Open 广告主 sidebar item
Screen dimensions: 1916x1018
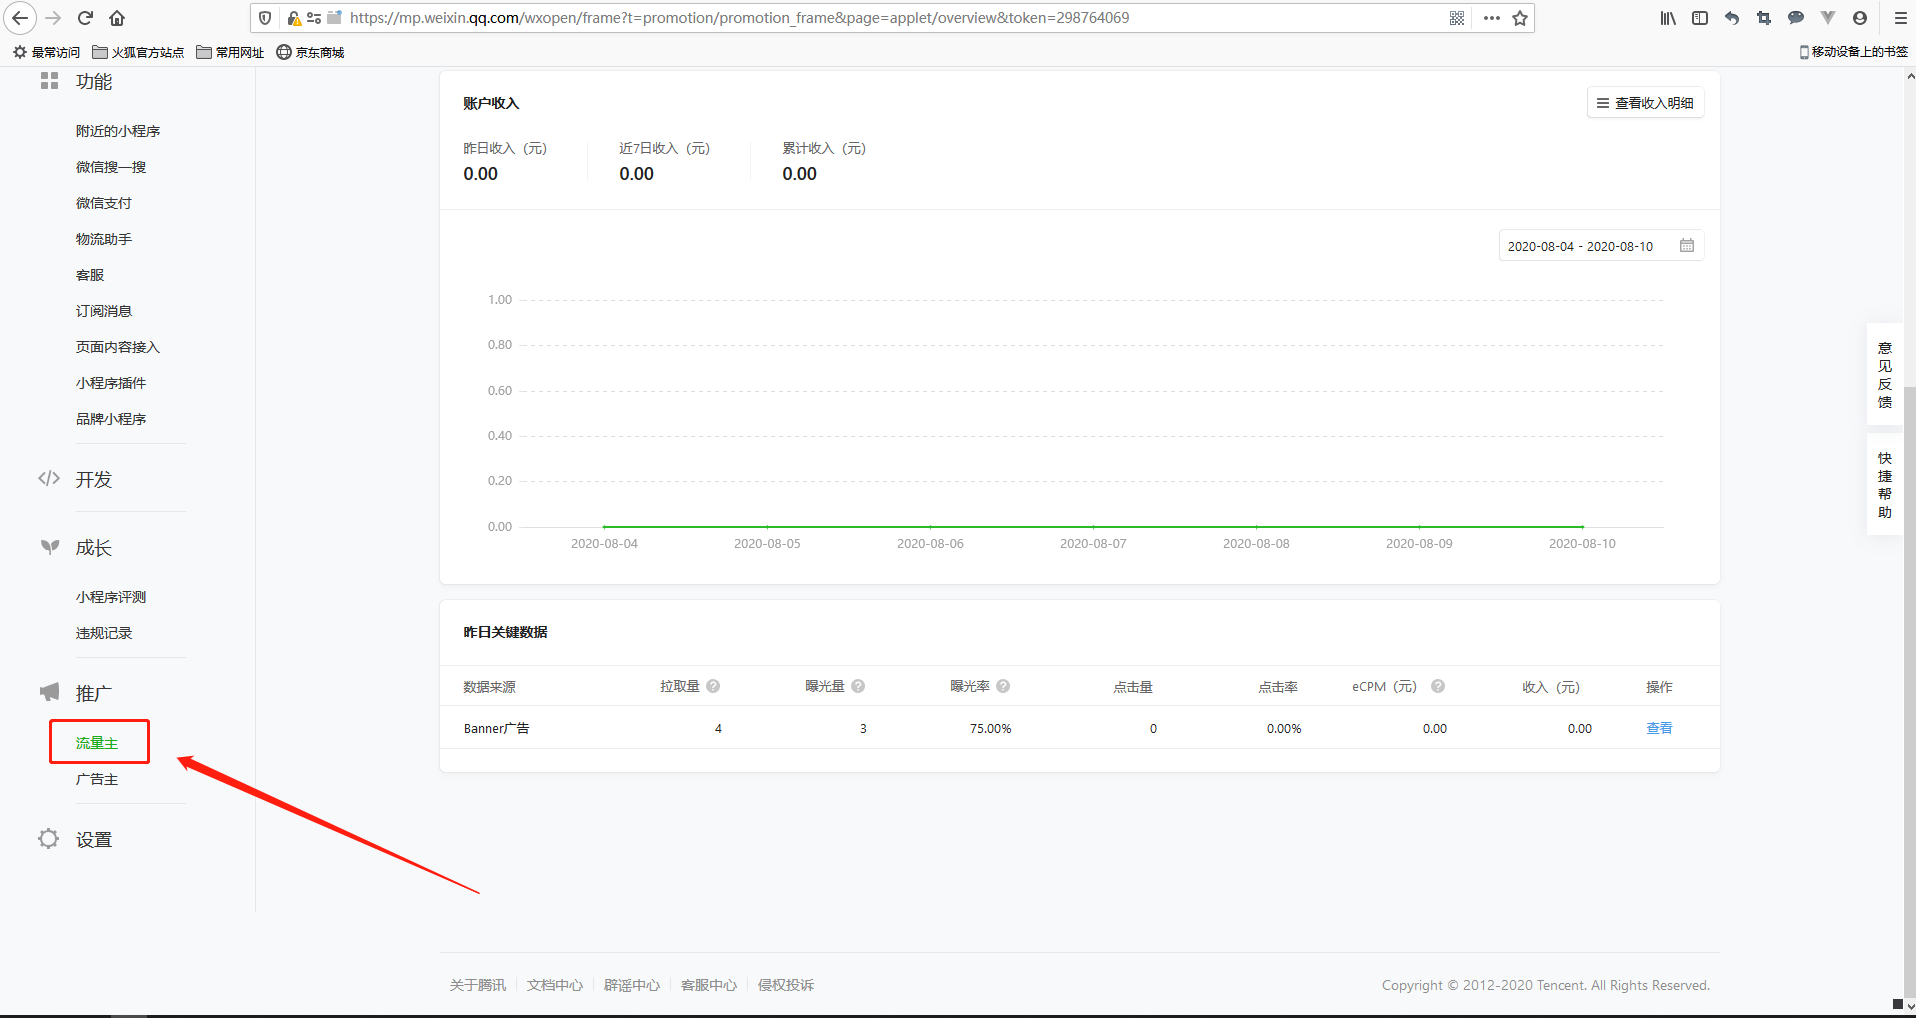click(x=97, y=779)
